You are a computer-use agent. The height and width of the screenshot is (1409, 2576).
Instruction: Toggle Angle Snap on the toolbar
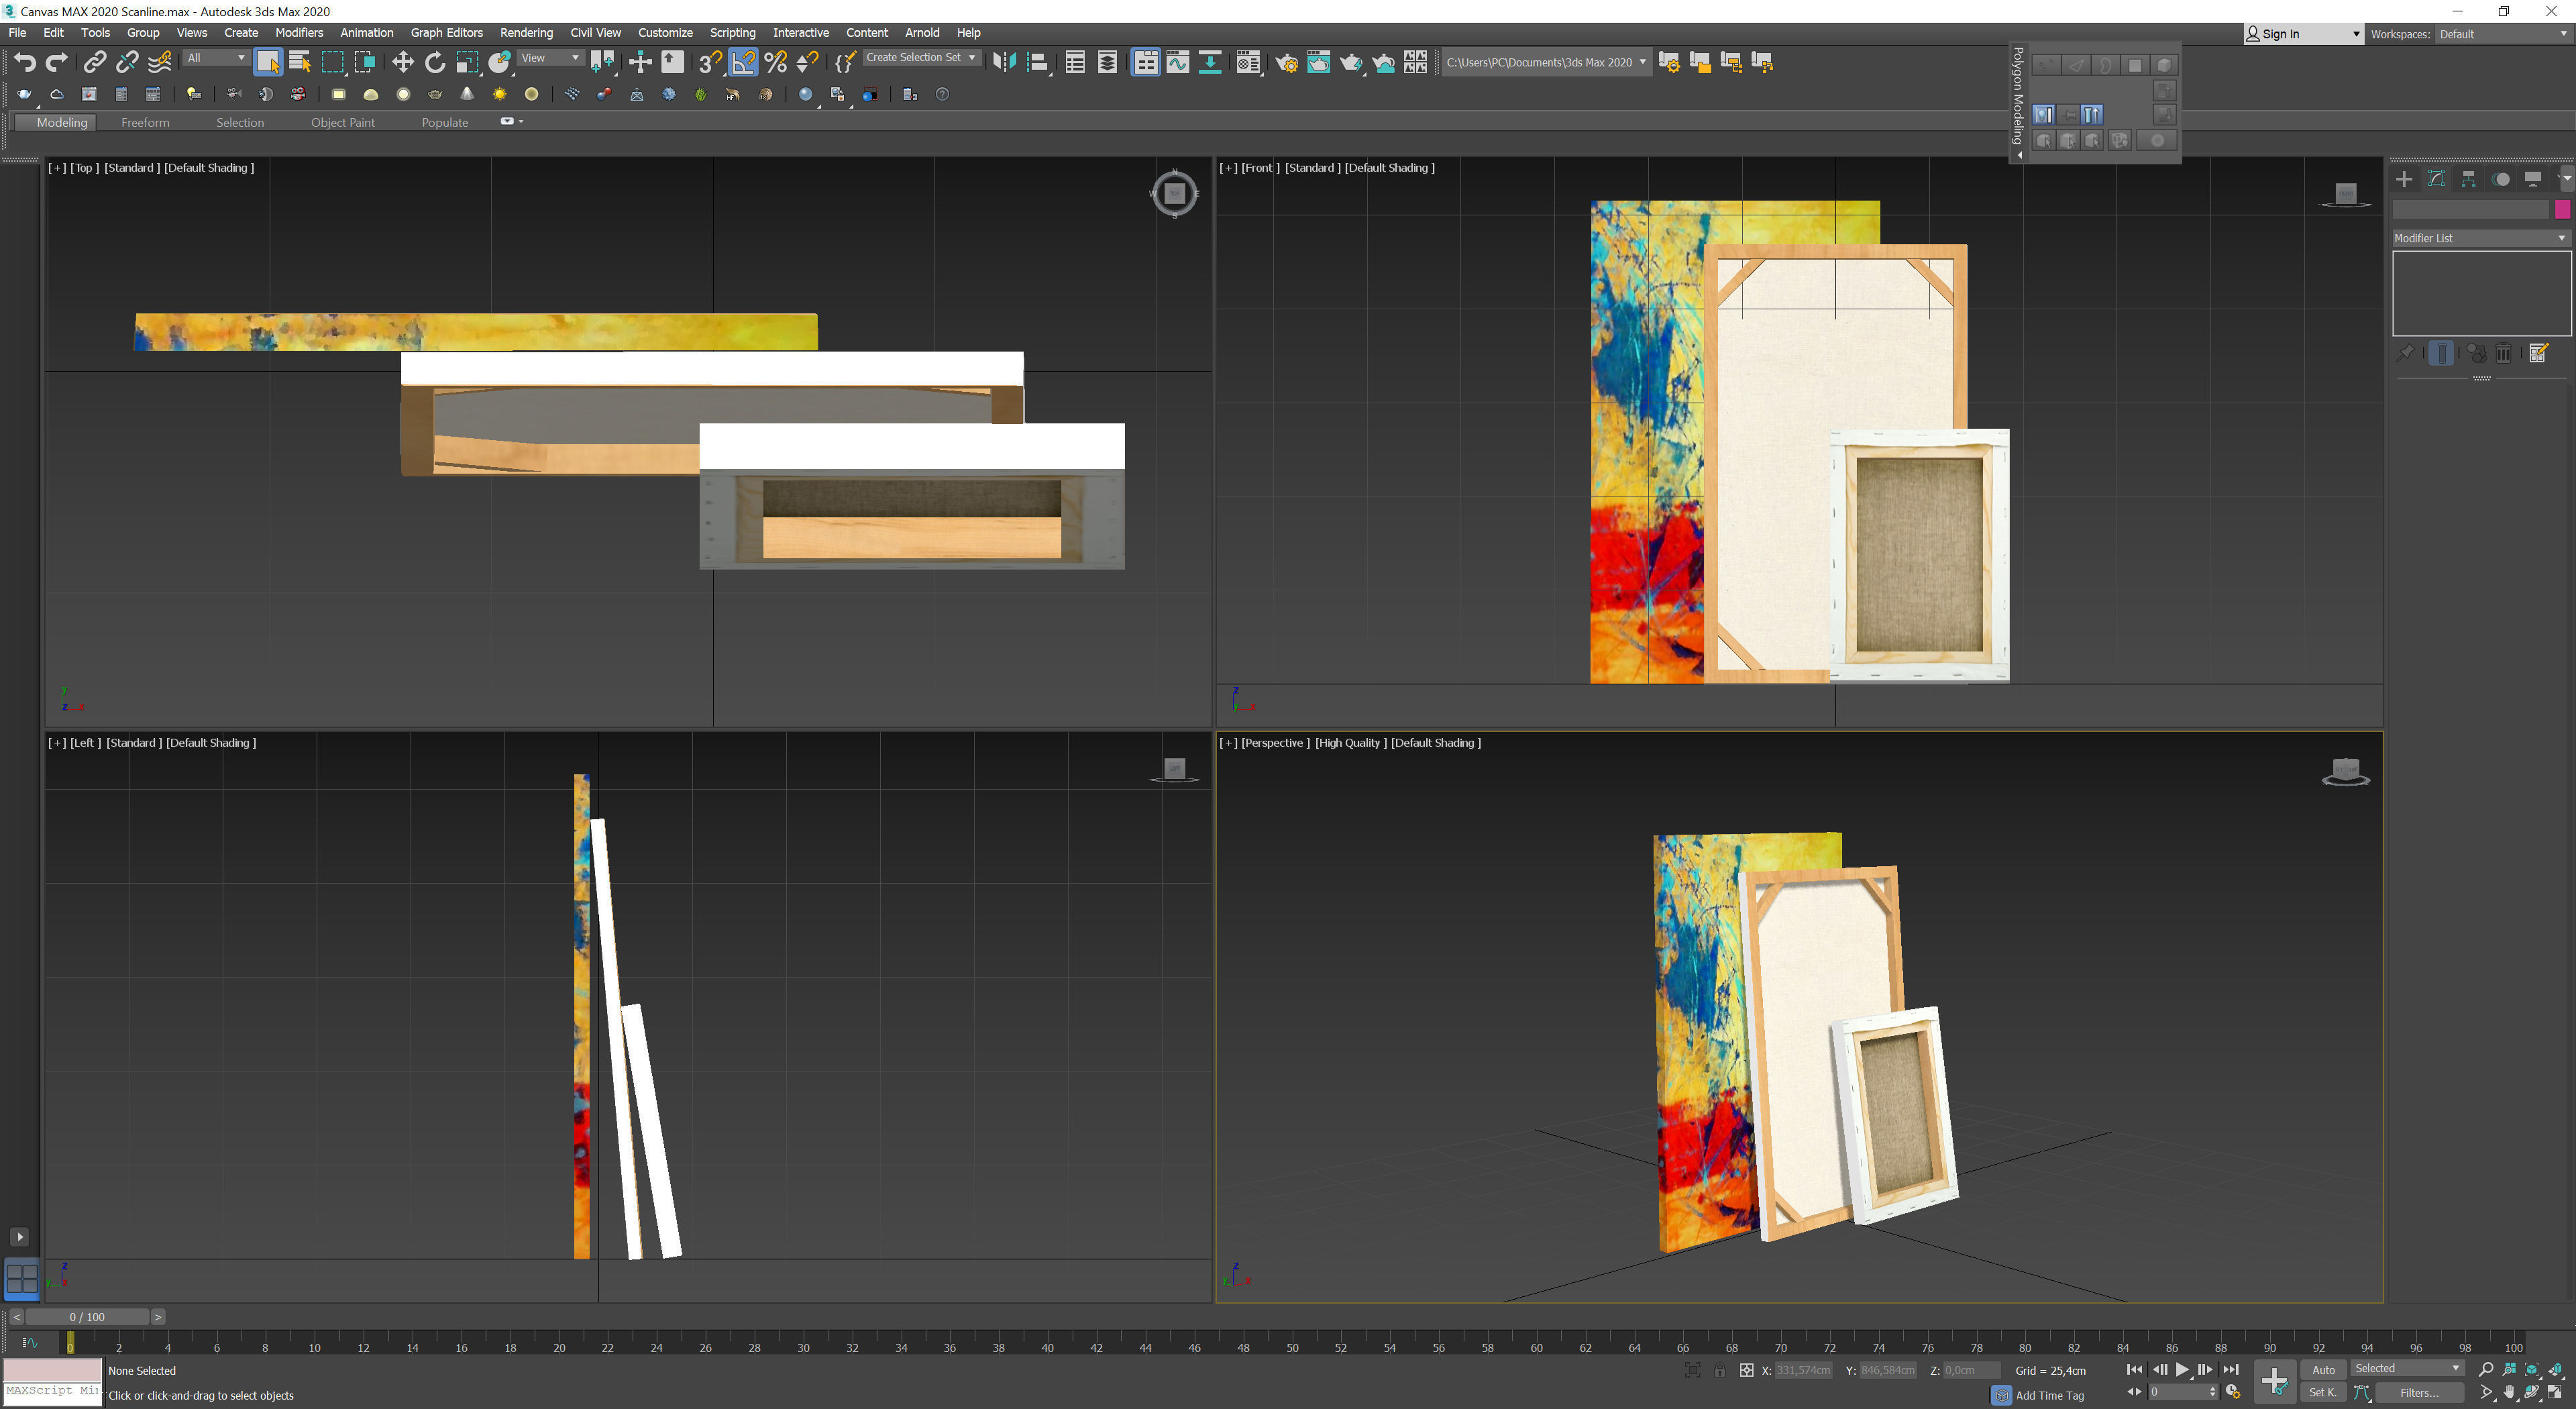click(743, 62)
